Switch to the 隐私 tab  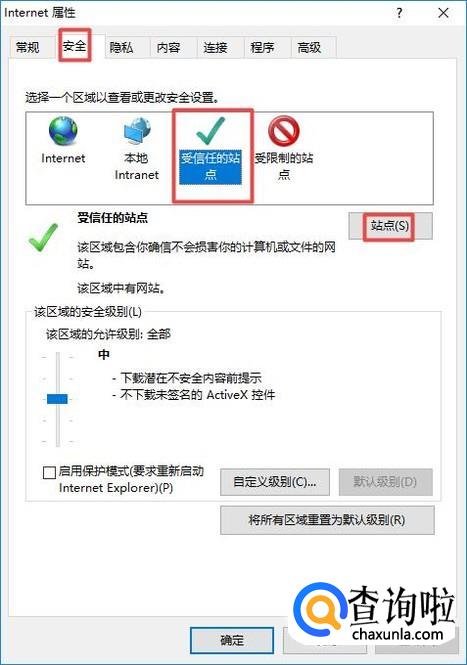121,47
